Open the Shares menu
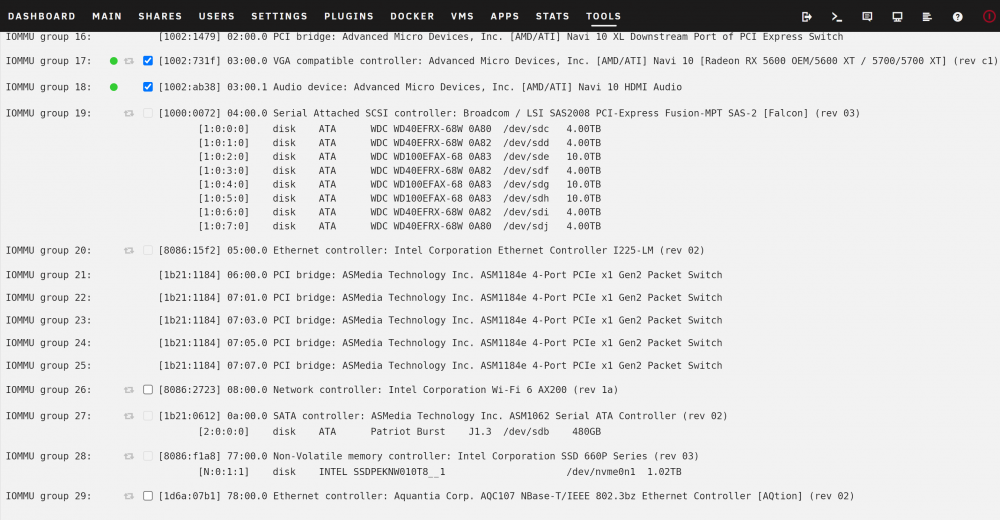 pyautogui.click(x=160, y=17)
